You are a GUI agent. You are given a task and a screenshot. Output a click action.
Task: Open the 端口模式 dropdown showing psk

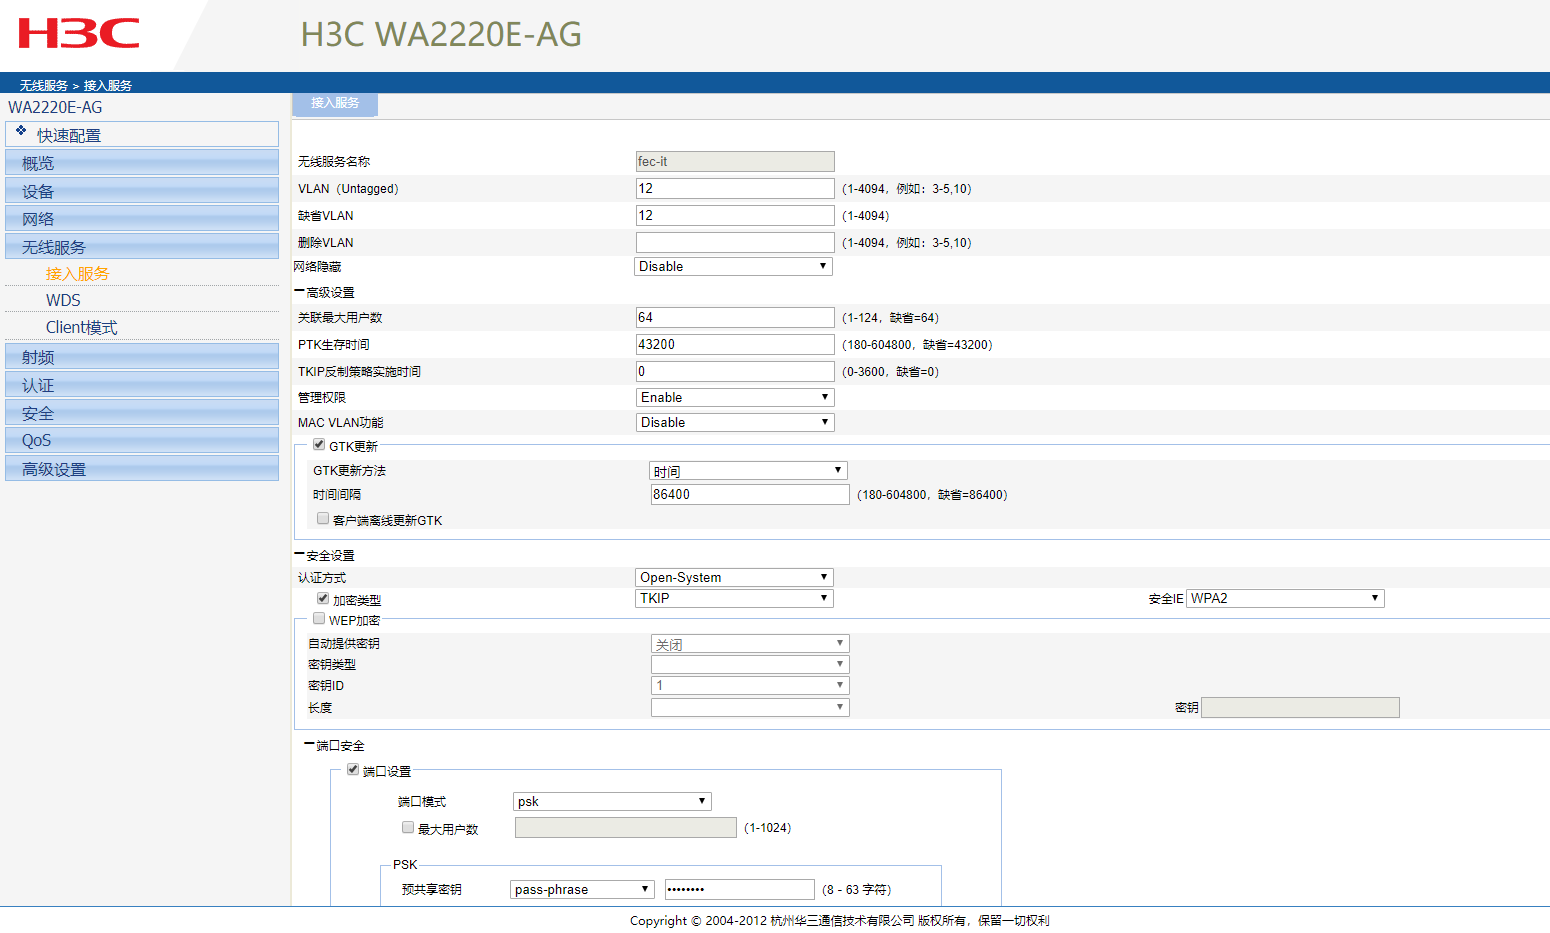click(x=612, y=801)
